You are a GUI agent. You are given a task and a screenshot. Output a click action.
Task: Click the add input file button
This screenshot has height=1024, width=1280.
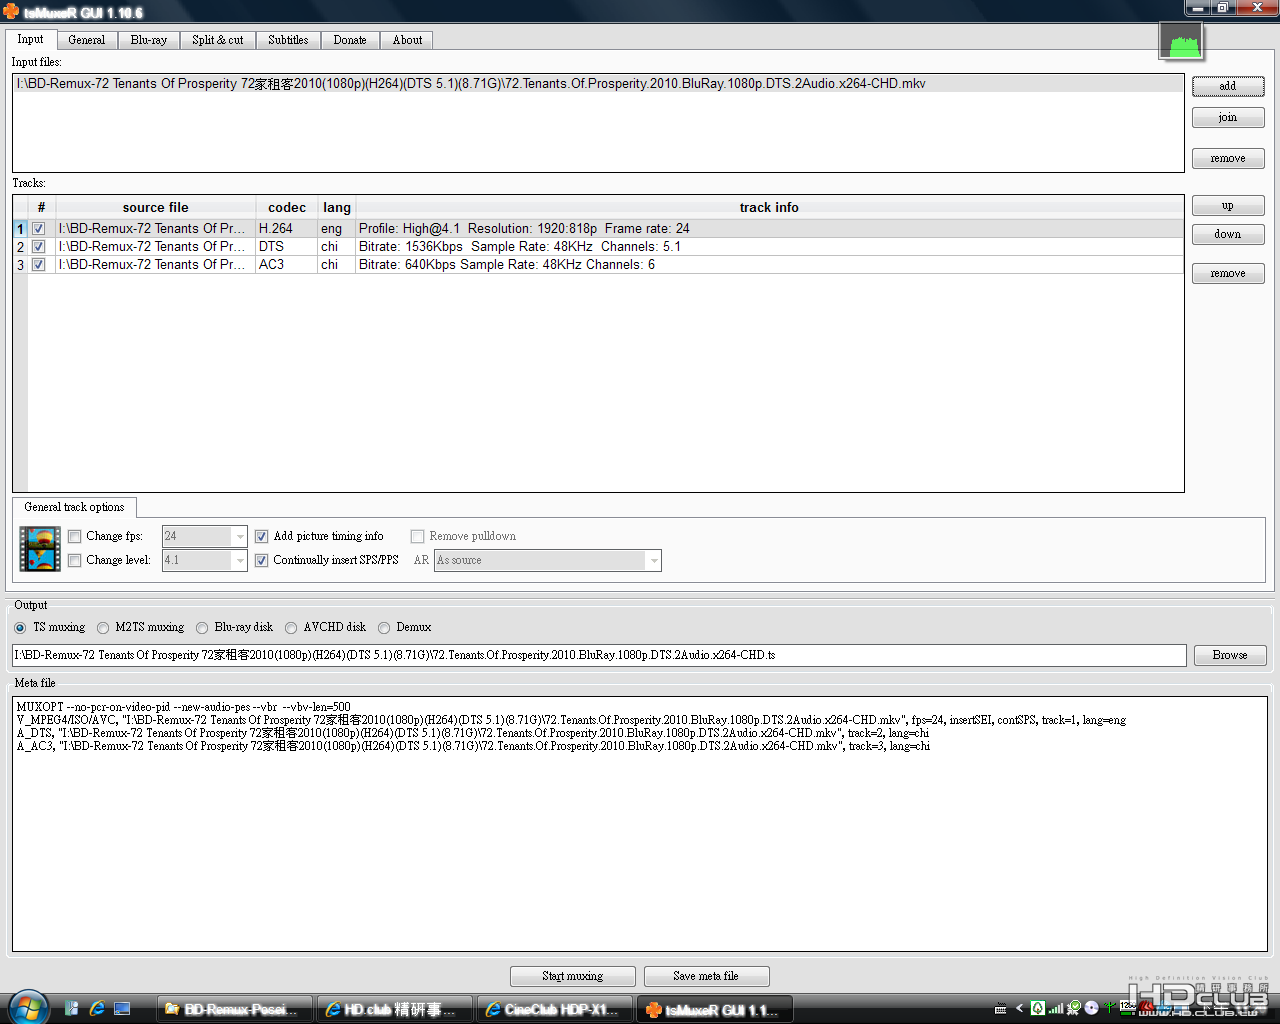[x=1228, y=86]
